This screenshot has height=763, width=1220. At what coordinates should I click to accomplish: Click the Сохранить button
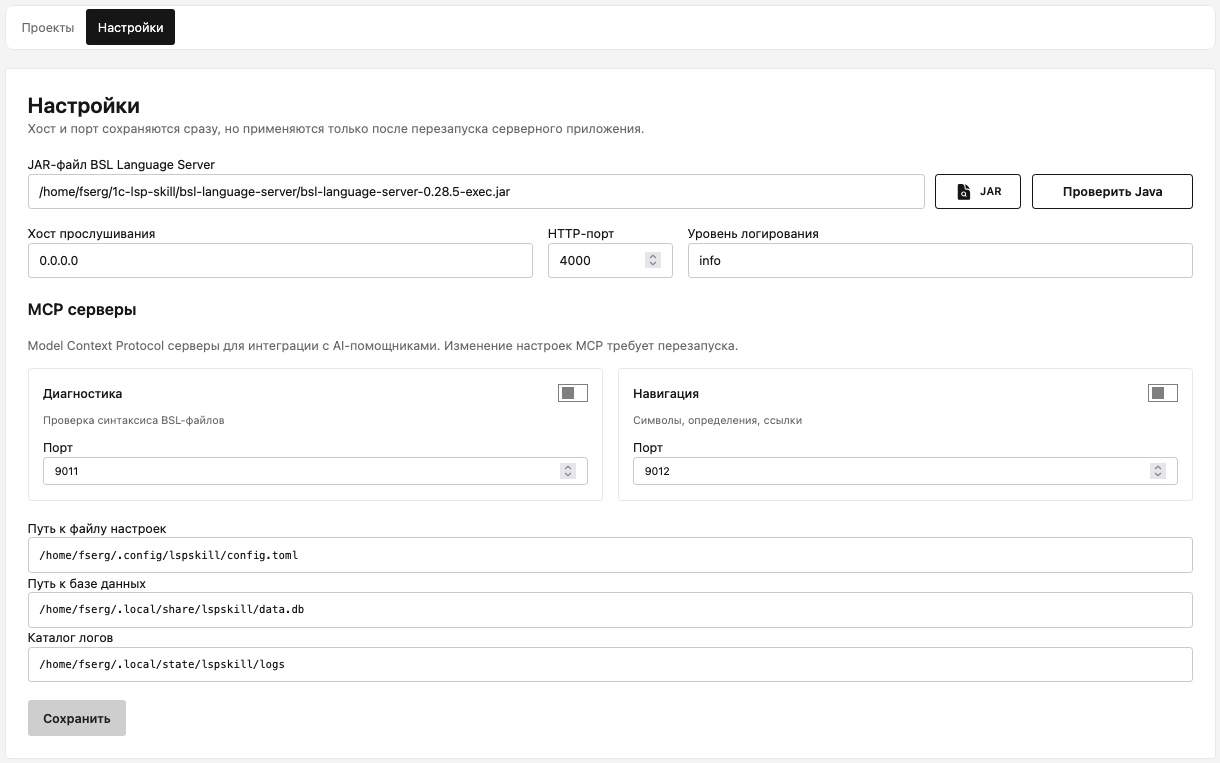tap(77, 718)
